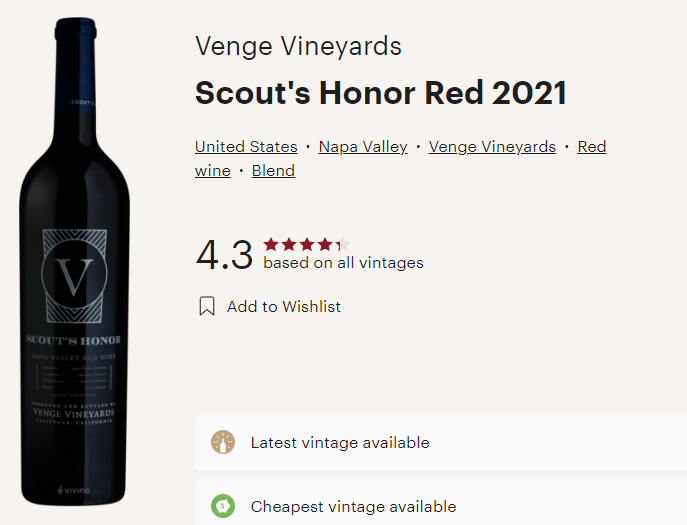The image size is (687, 525).
Task: Click the 'based on all vintages' text
Action: tap(343, 263)
